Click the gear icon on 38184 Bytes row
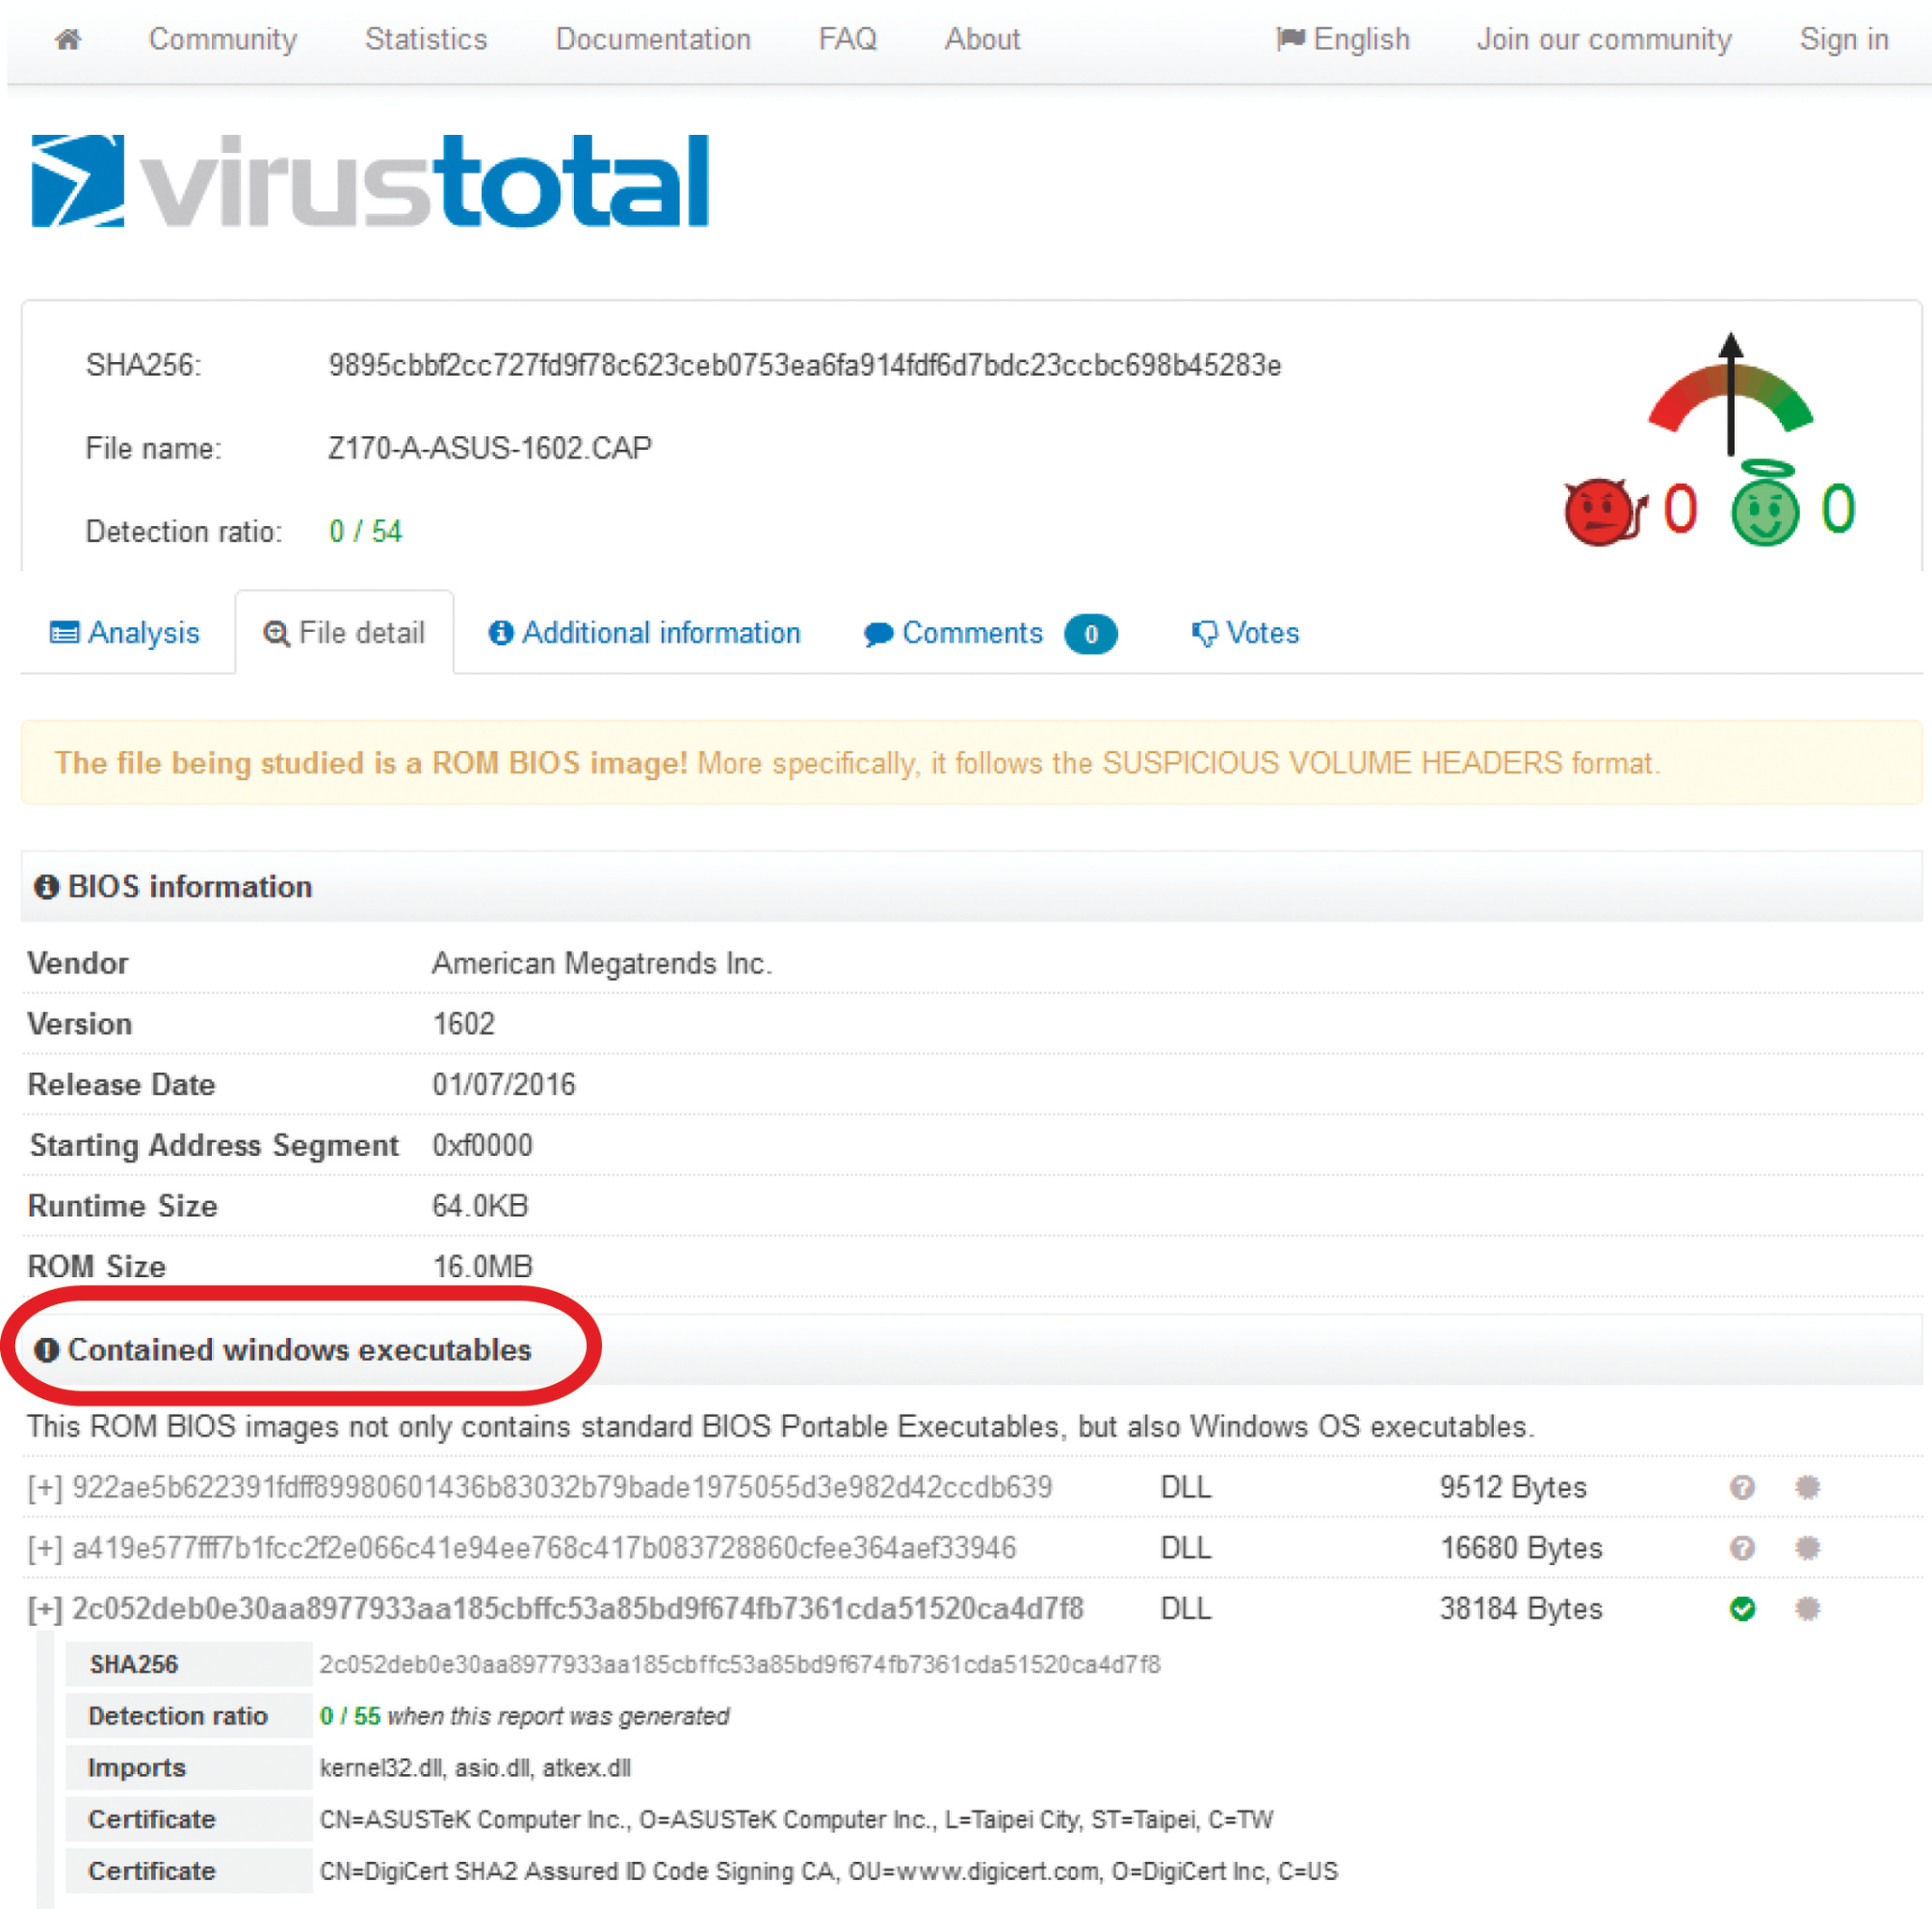This screenshot has width=1932, height=1909. point(1807,1608)
